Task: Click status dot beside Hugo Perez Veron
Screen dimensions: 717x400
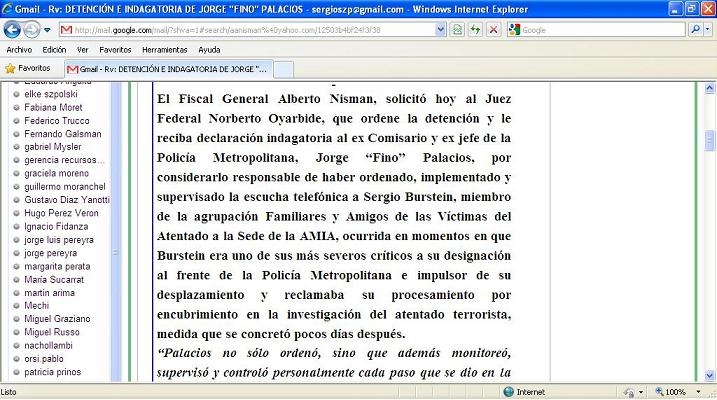Action: 16,213
